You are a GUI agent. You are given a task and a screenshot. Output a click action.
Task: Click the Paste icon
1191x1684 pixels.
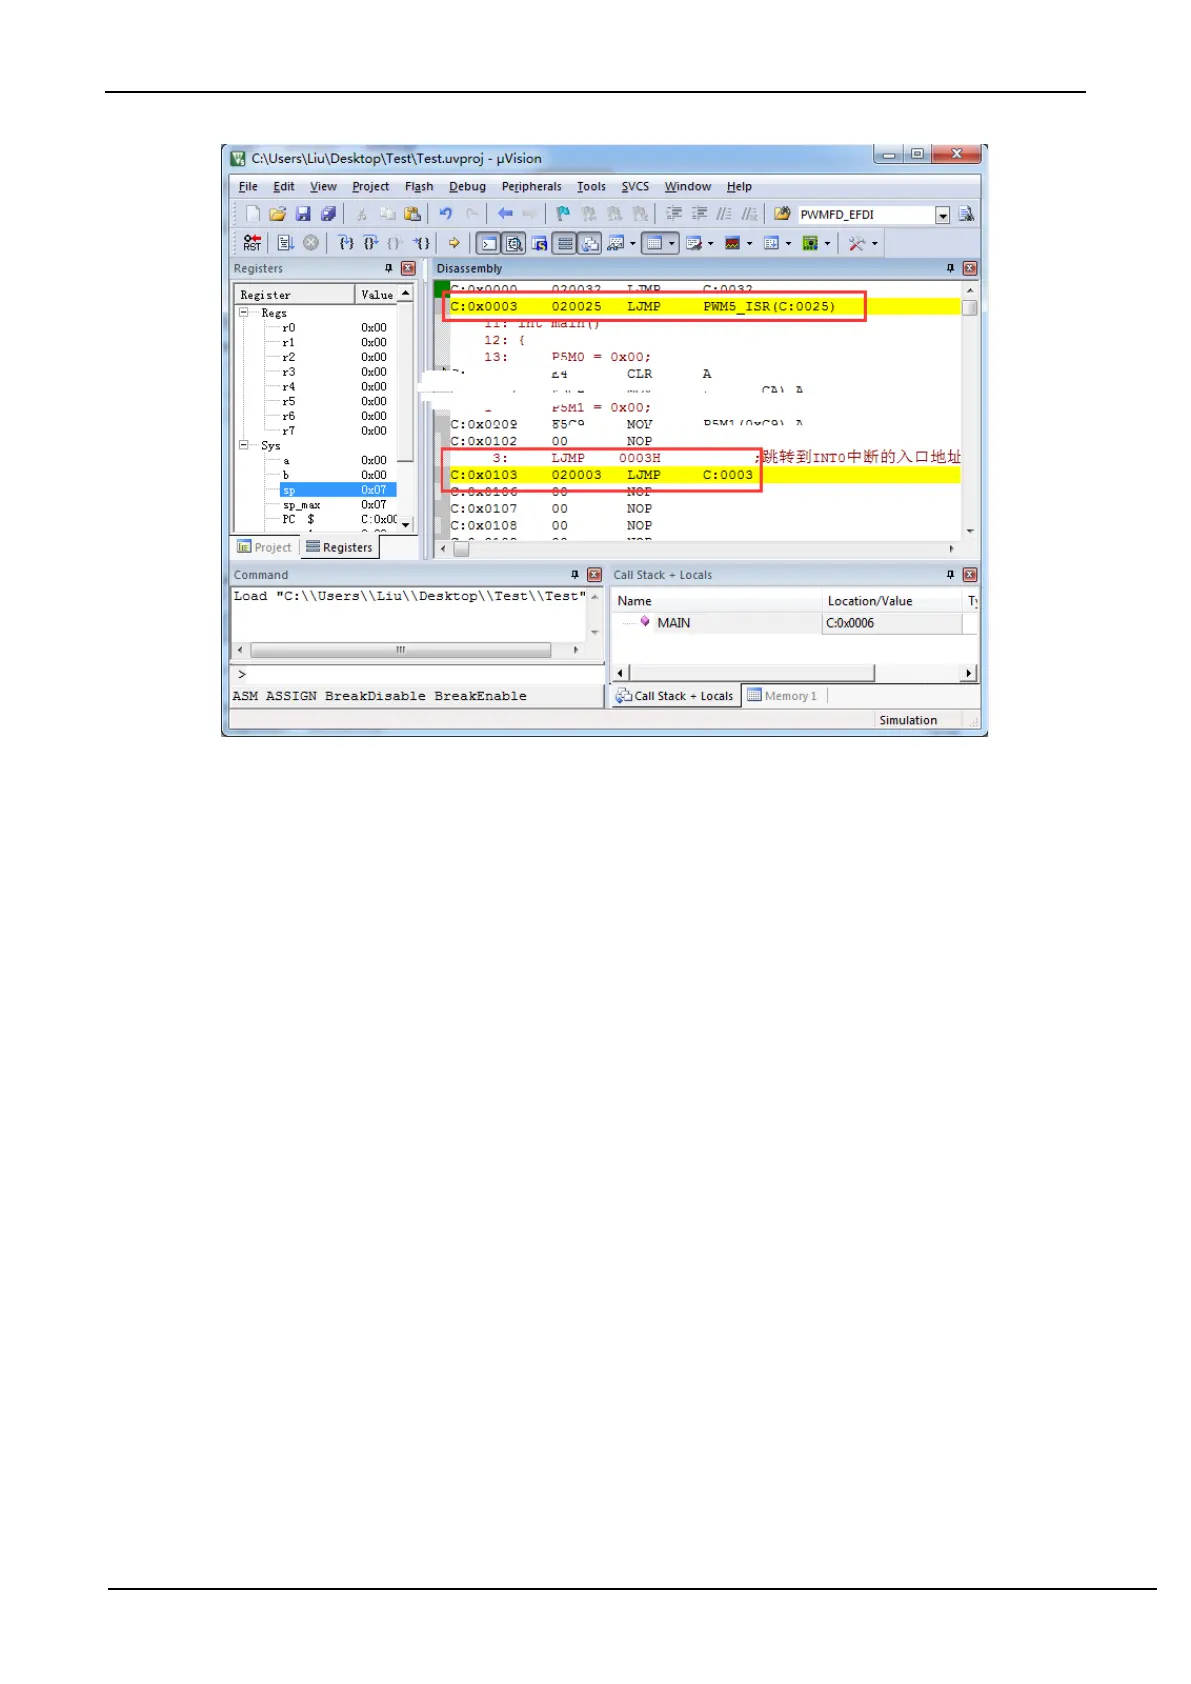pos(412,214)
